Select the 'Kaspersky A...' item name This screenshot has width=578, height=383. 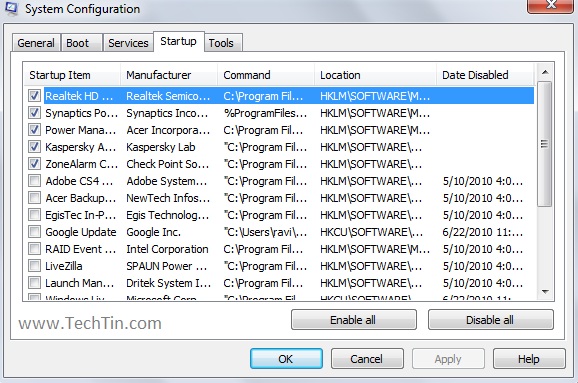(80, 147)
